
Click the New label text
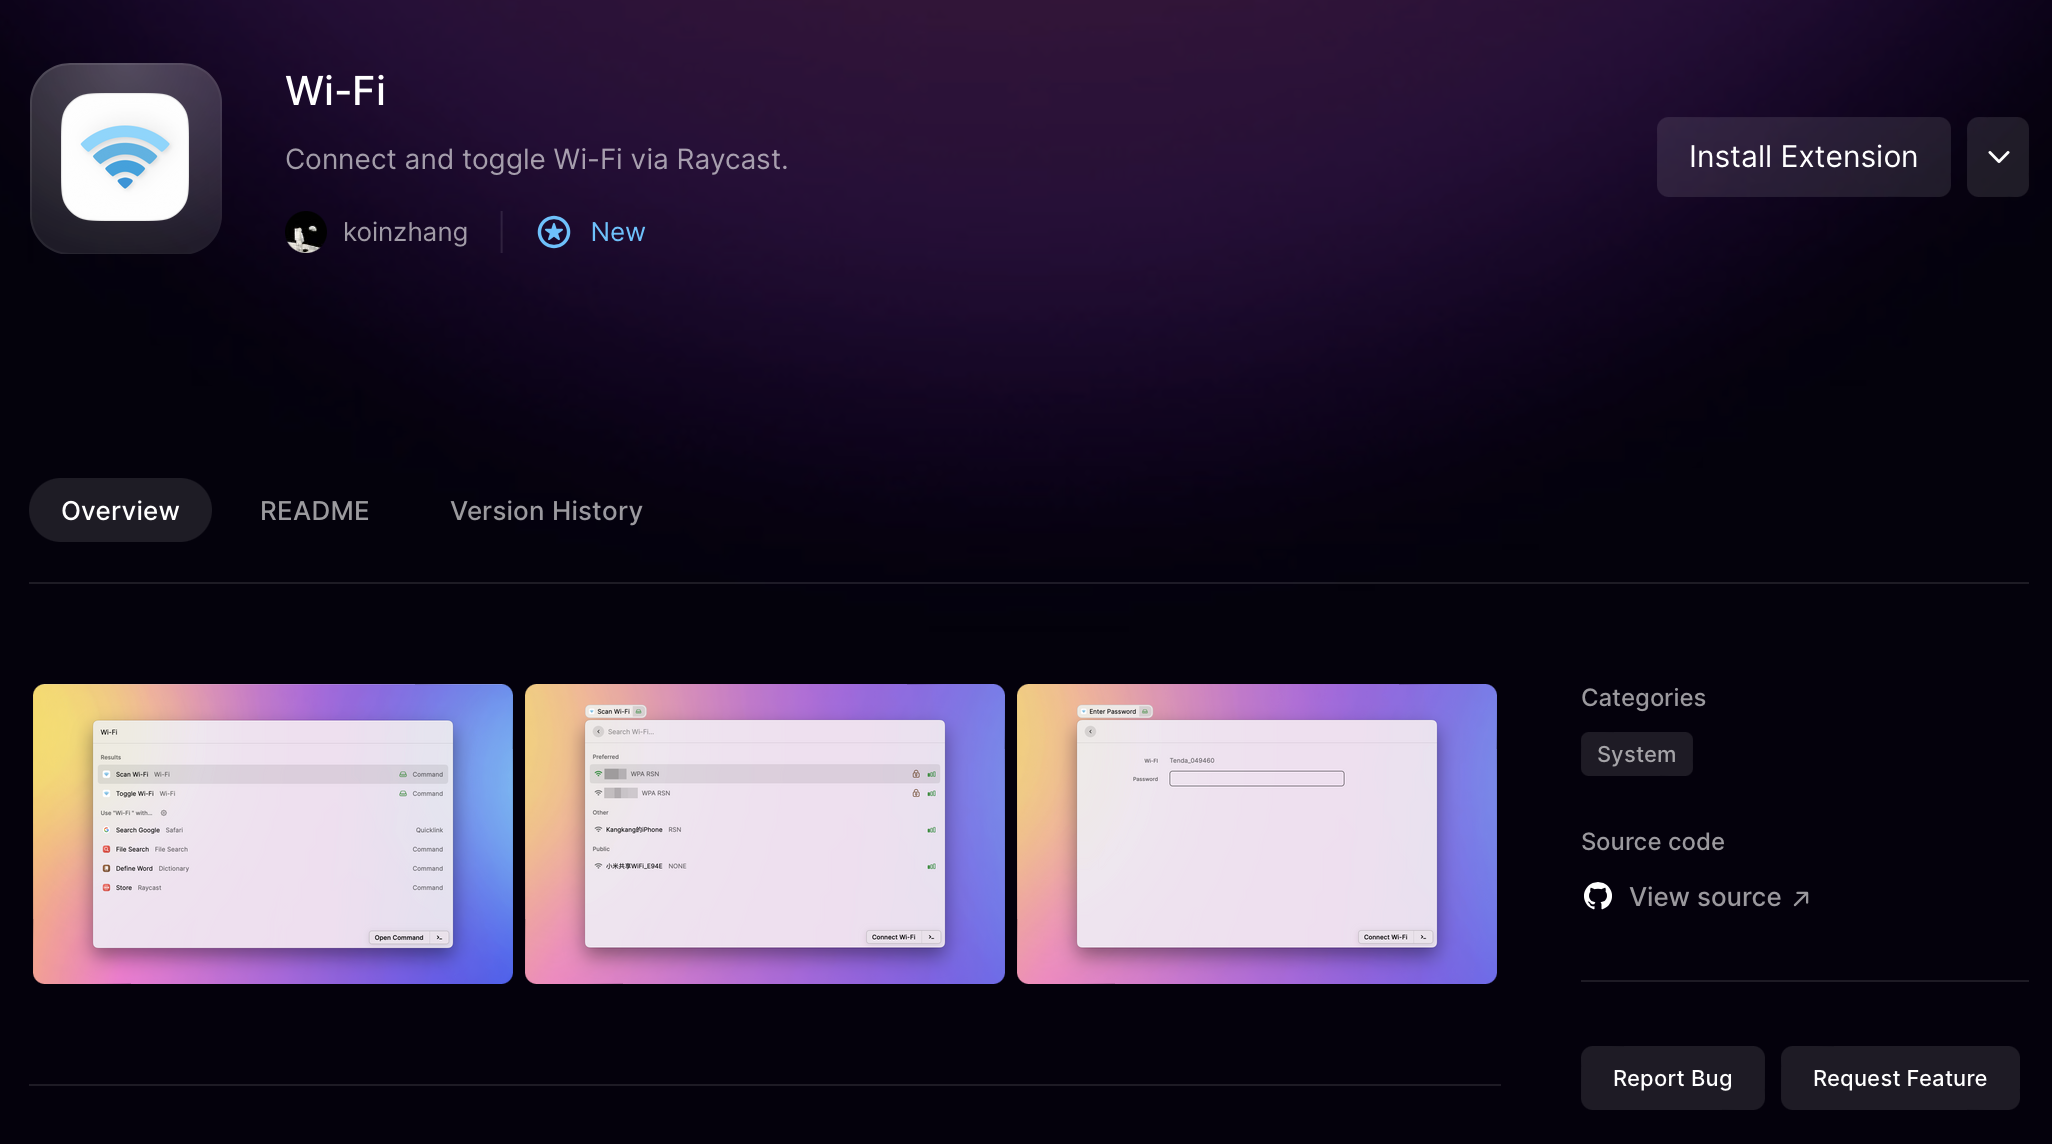(x=618, y=232)
